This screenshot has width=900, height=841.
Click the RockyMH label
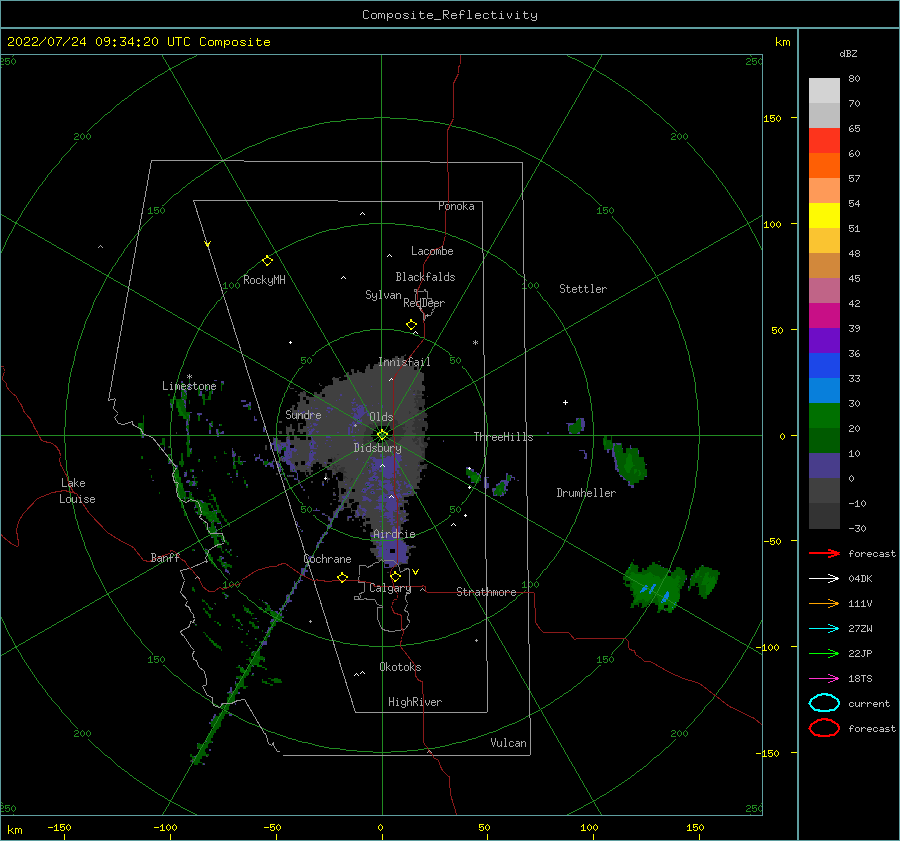pos(264,280)
